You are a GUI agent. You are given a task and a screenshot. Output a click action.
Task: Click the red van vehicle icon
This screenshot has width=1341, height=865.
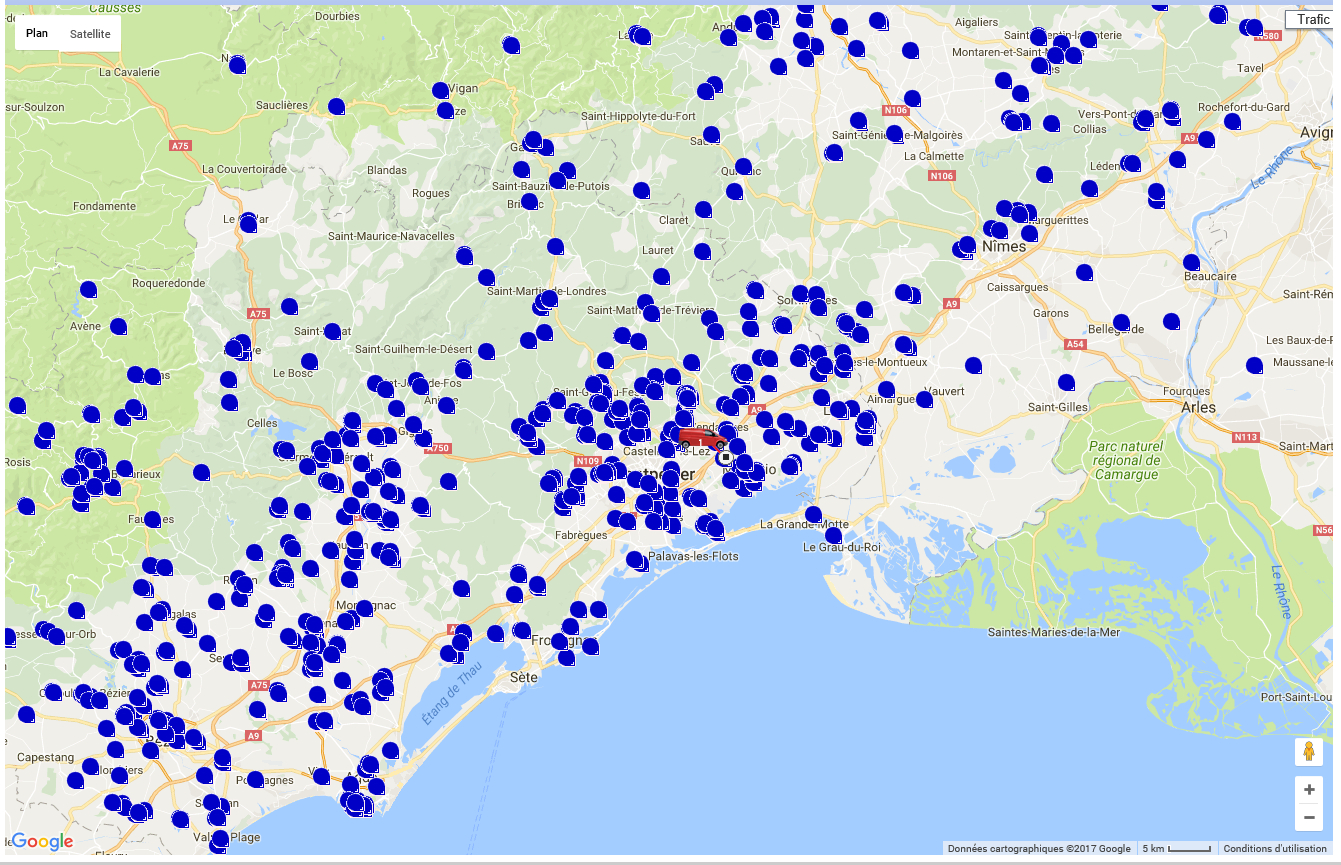click(703, 438)
